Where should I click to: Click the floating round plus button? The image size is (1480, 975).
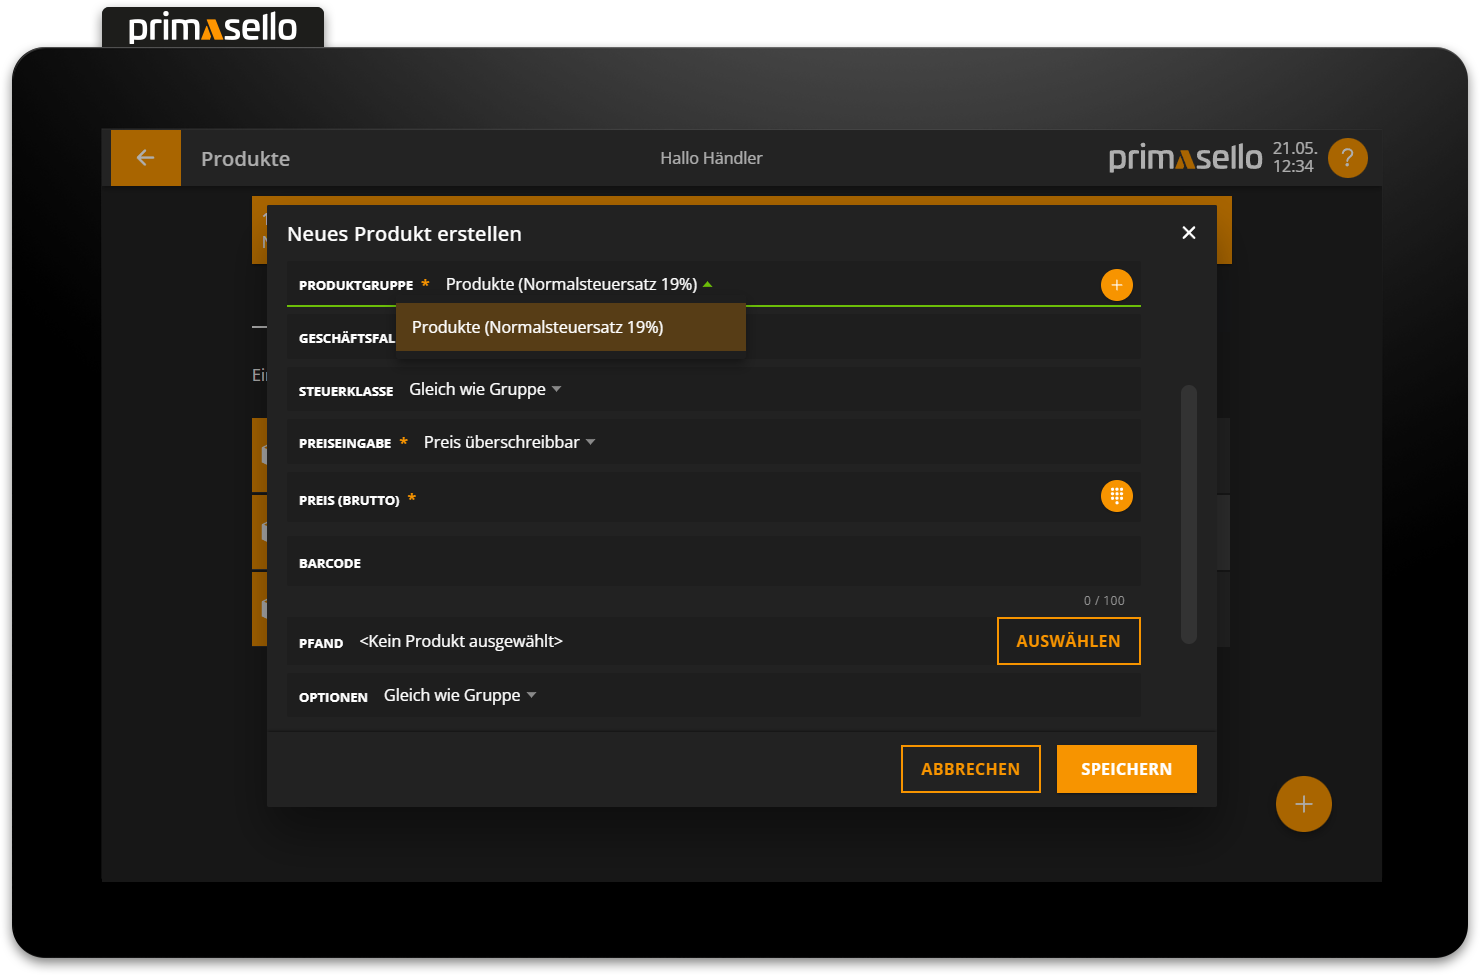click(x=1303, y=804)
